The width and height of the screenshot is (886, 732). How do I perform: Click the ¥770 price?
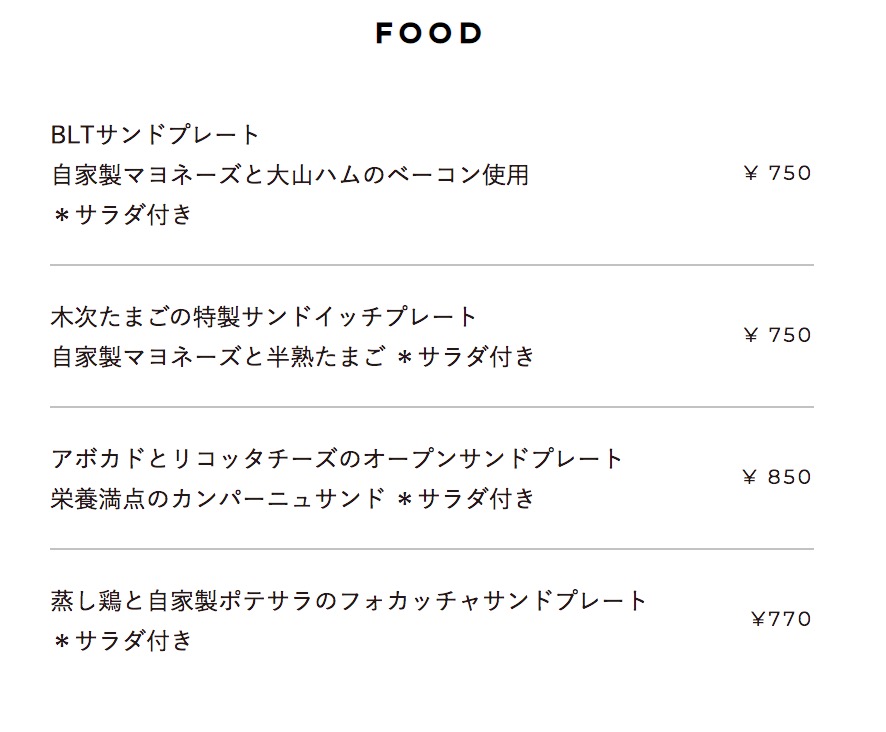click(x=781, y=620)
